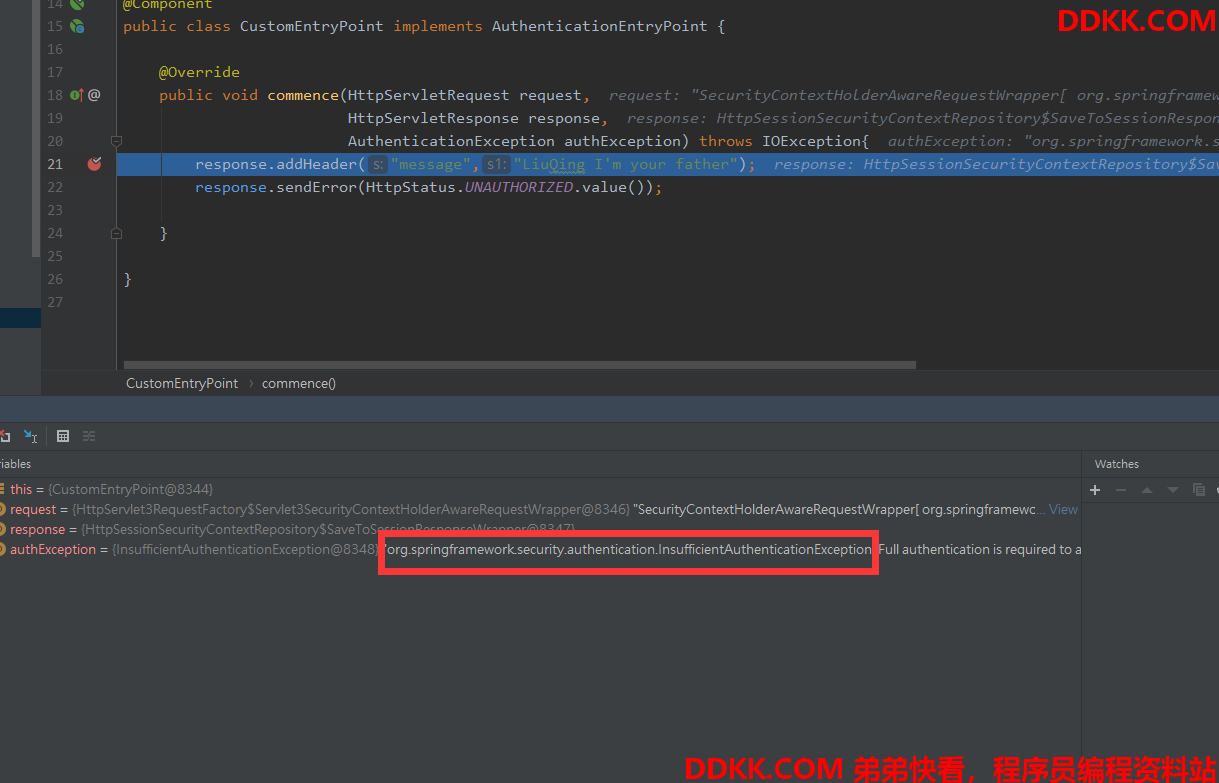
Task: Click the 'CustomEntryPoint' class name on line 15
Action: point(311,26)
